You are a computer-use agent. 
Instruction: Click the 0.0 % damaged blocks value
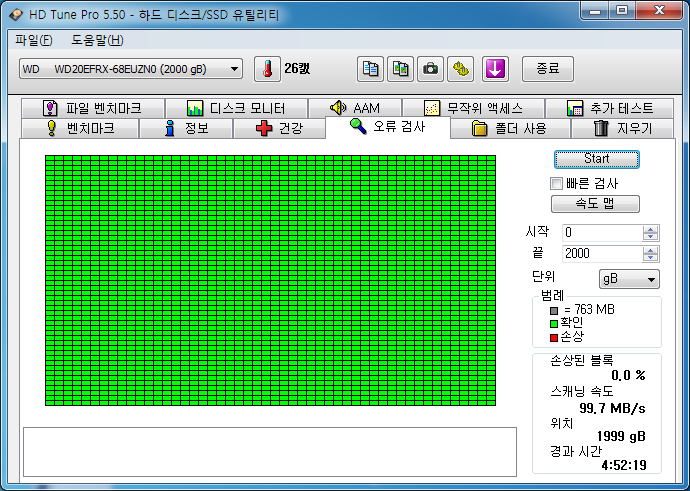coord(628,375)
